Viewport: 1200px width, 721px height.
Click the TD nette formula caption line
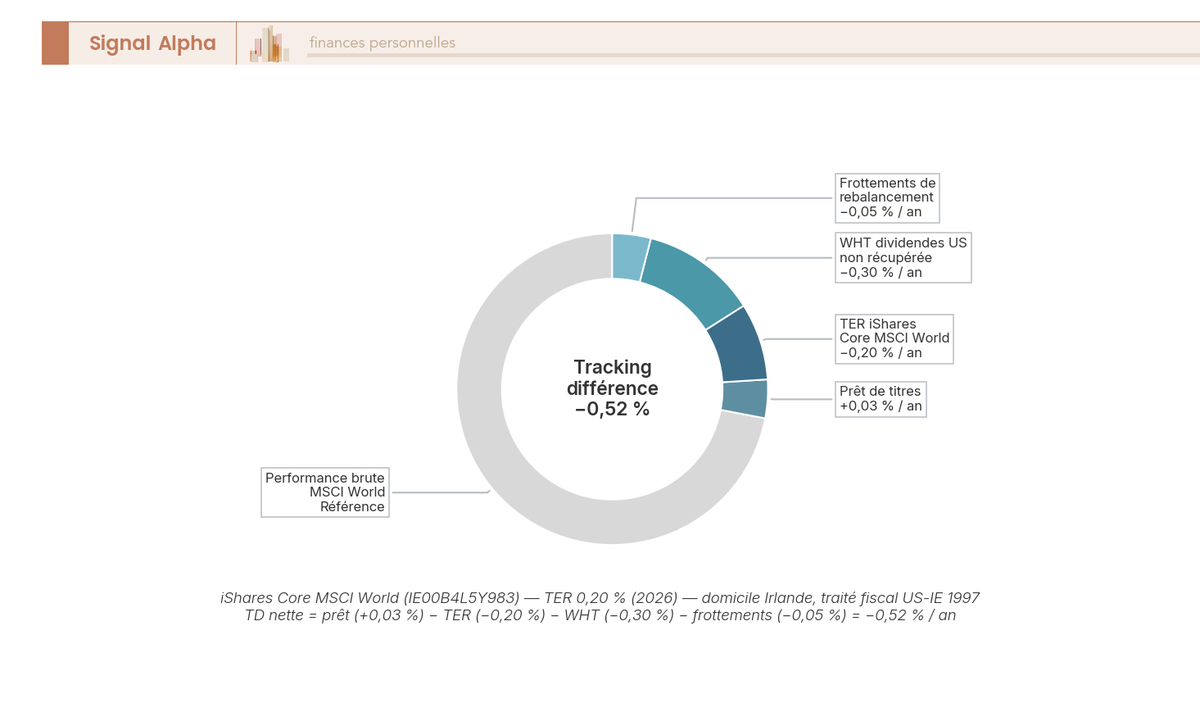(600, 616)
